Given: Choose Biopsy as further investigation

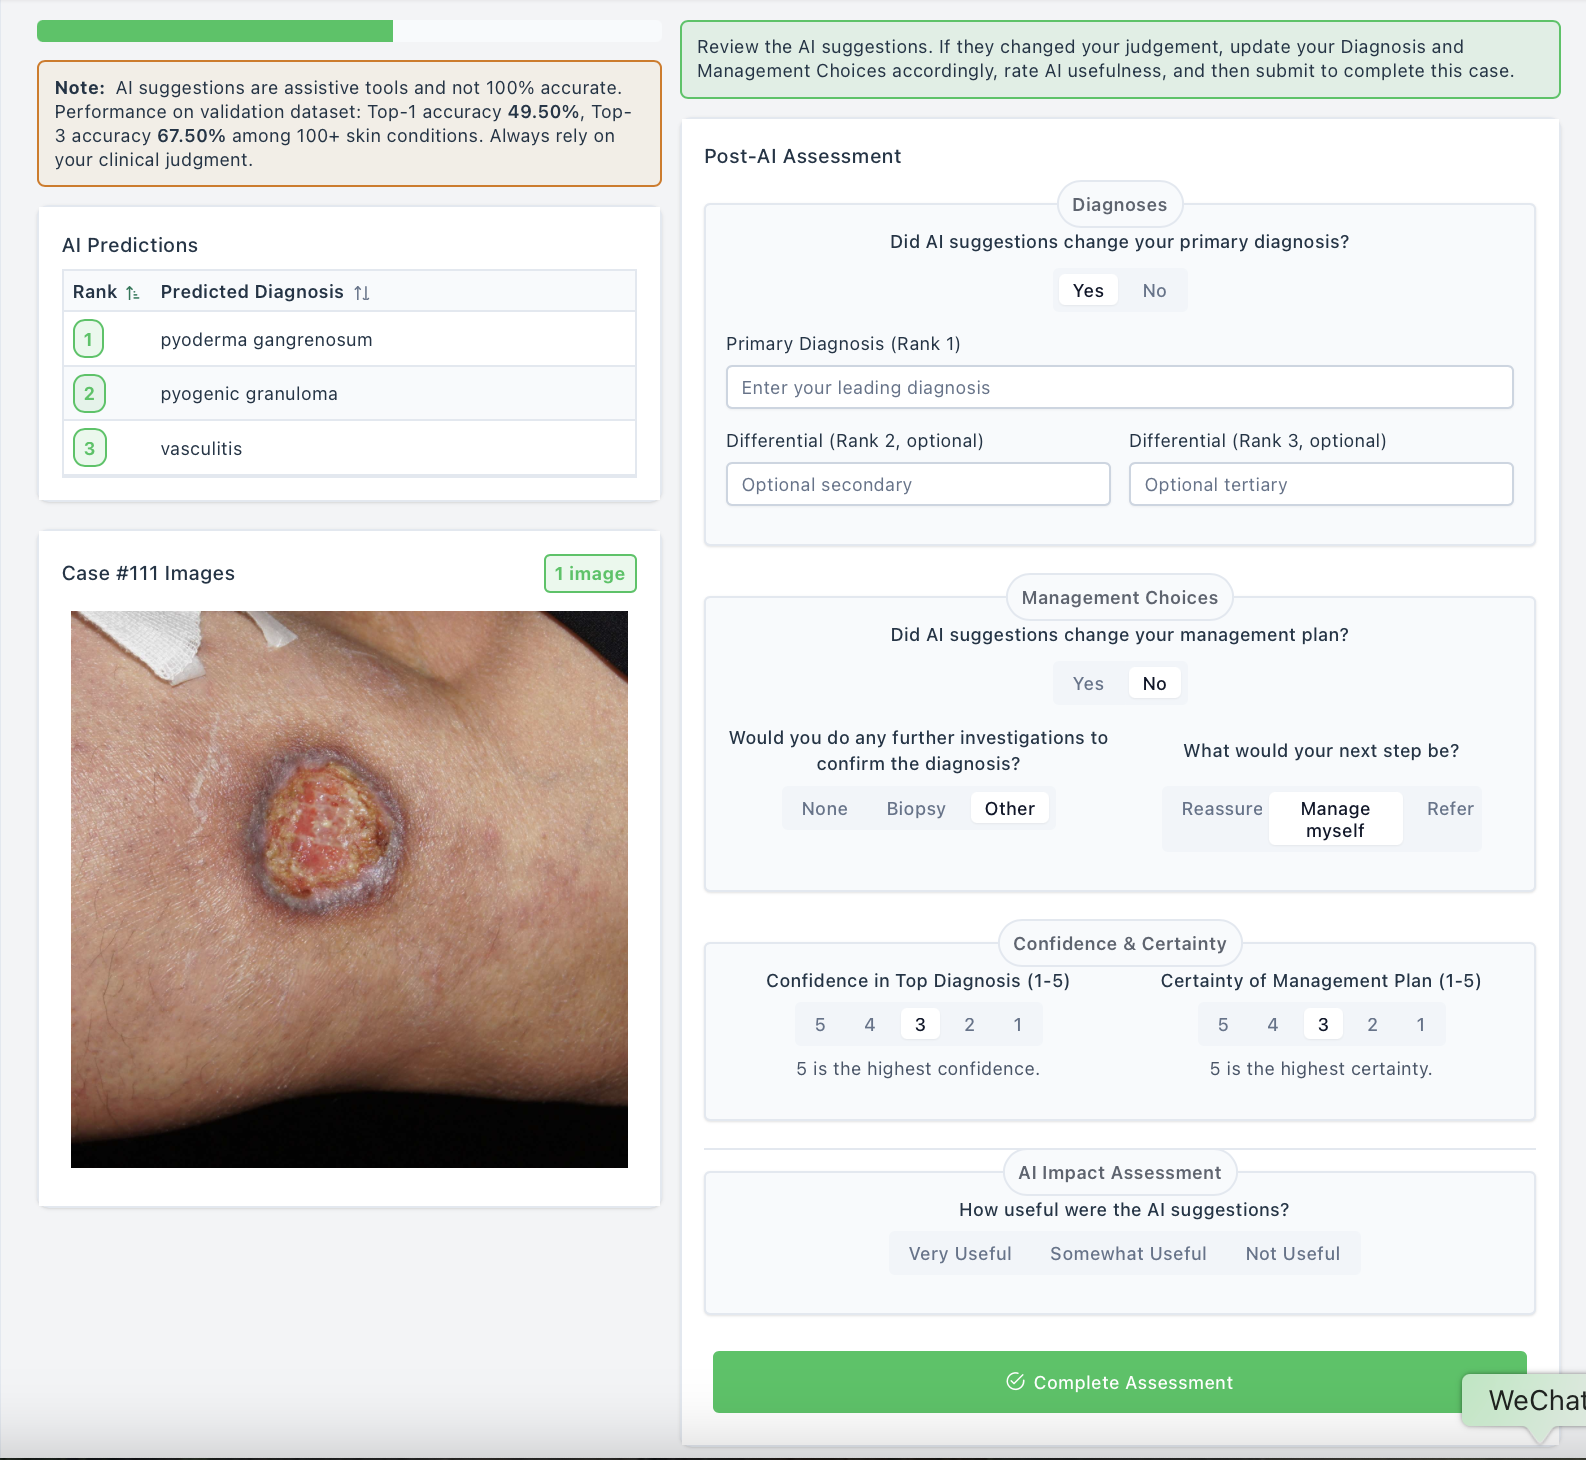Looking at the screenshot, I should 916,809.
